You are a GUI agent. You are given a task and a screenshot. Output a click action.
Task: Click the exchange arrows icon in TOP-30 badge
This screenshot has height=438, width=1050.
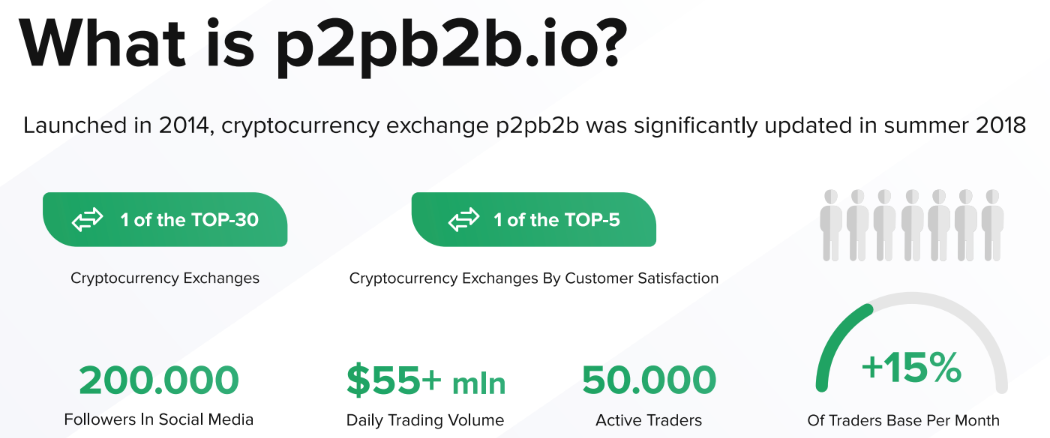88,220
